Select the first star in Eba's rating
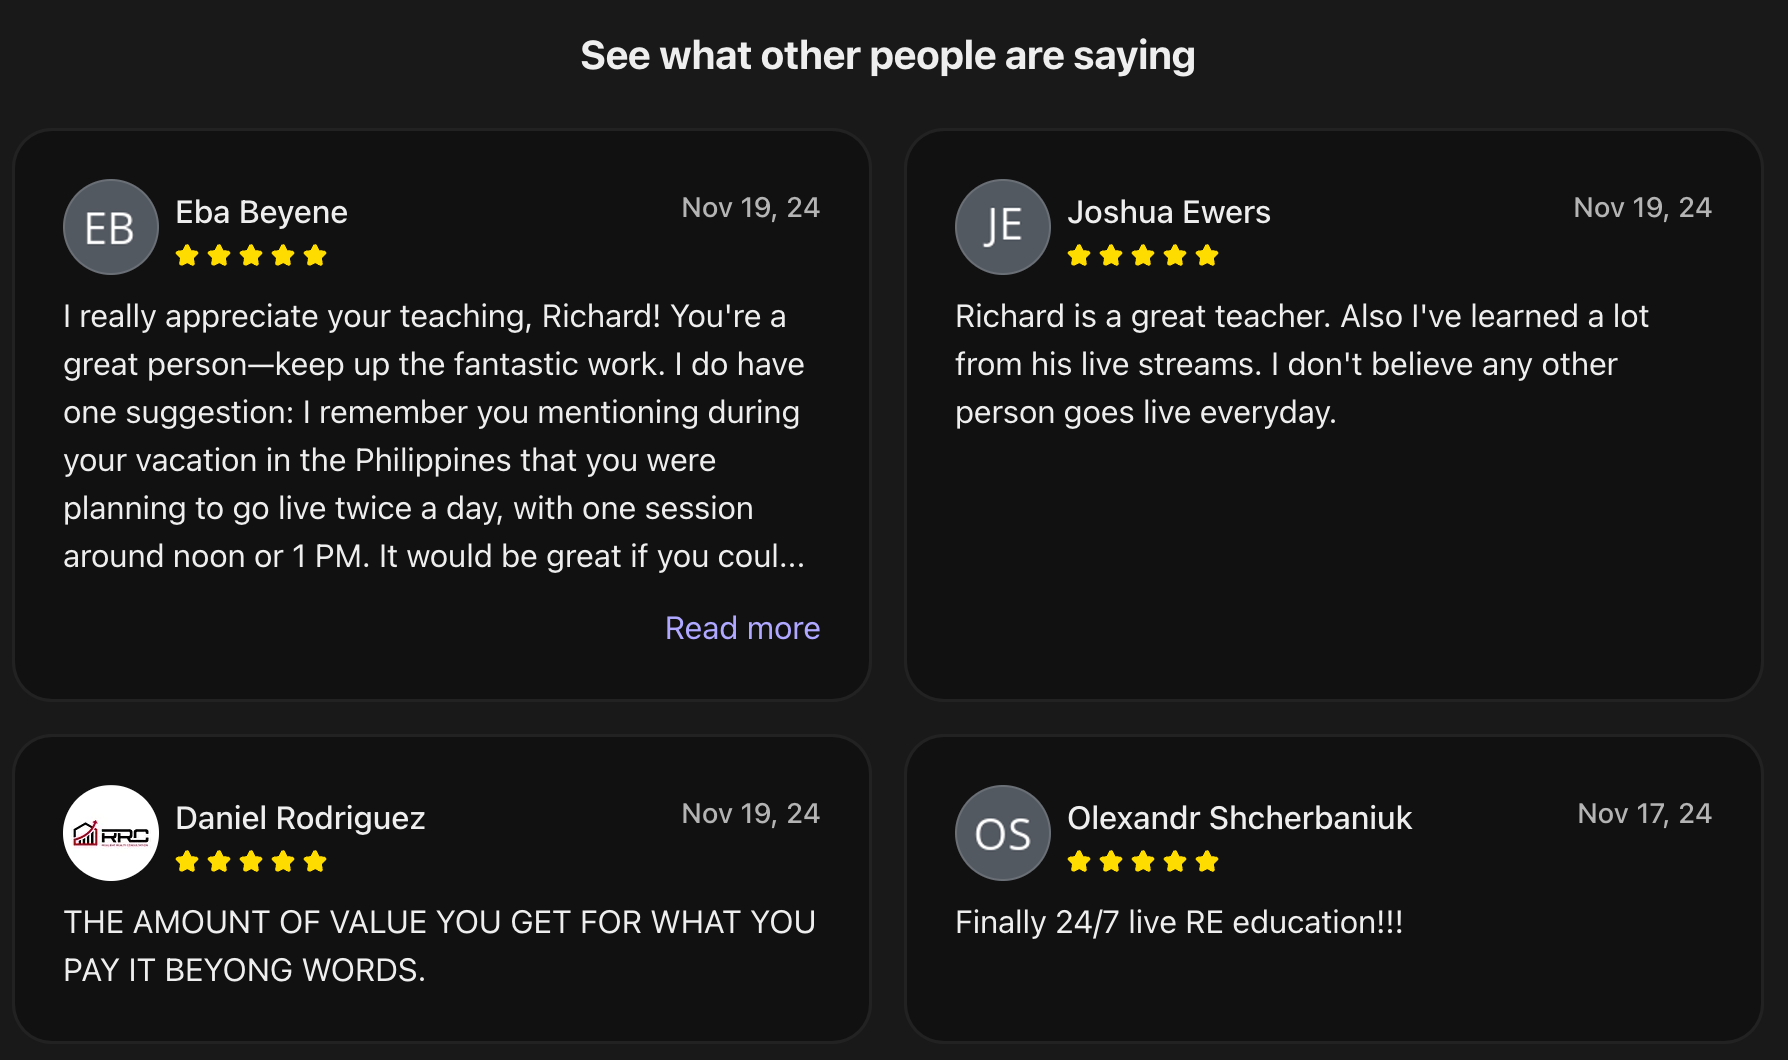 click(x=186, y=255)
